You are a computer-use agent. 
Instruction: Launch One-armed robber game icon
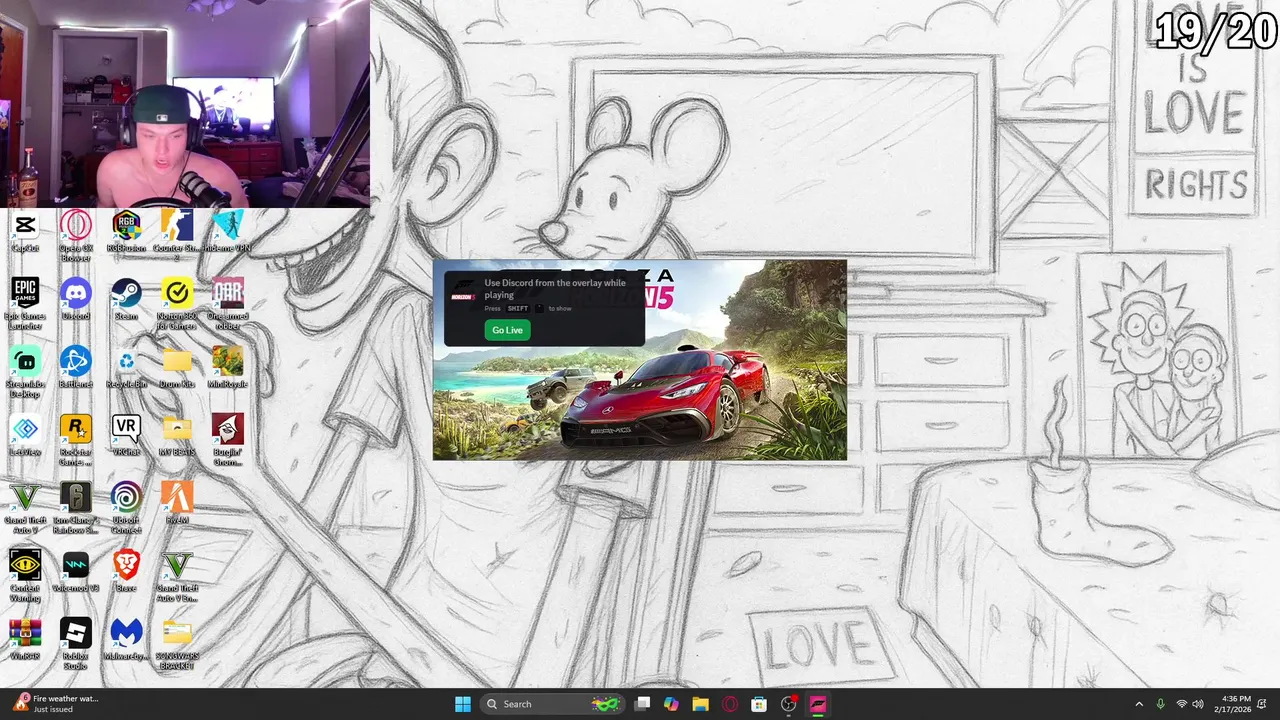click(228, 304)
